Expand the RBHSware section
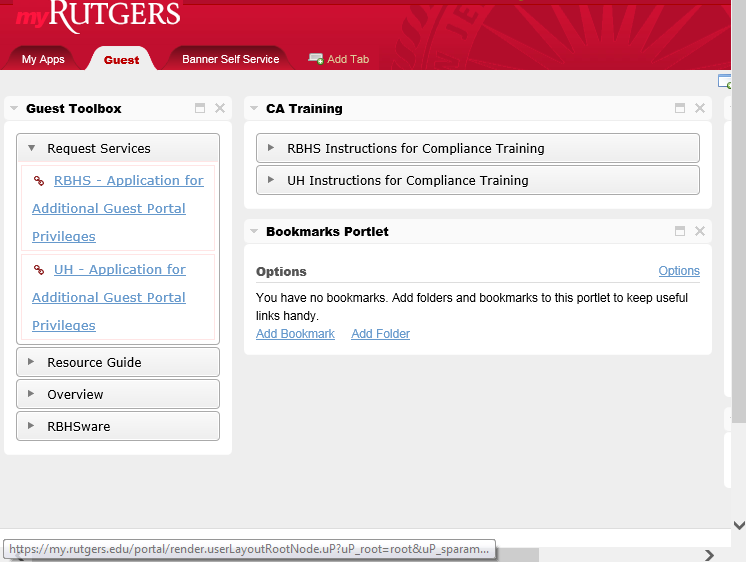The image size is (746, 562). pos(118,426)
